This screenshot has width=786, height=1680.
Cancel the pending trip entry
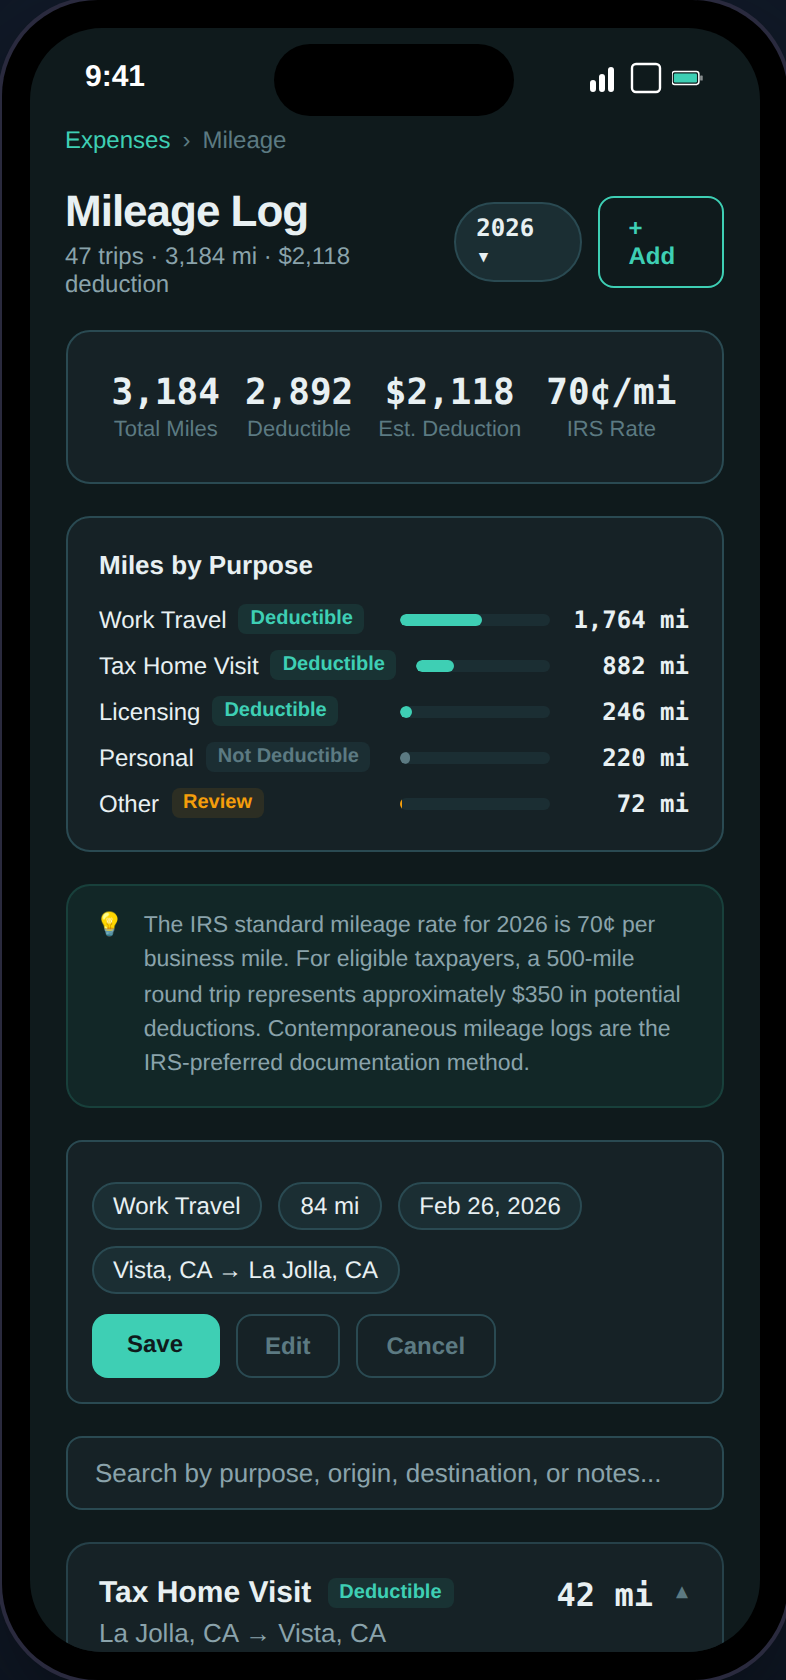[425, 1346]
